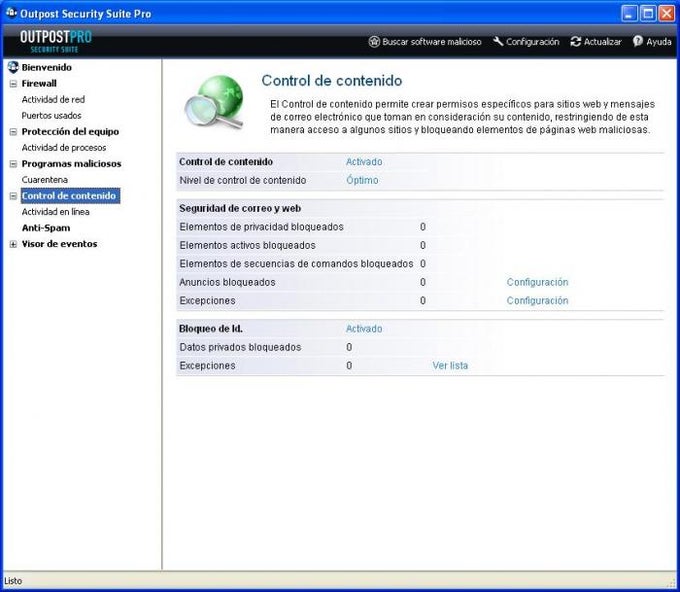This screenshot has height=592, width=680.
Task: Expand the Visor de eventos node
Action: (13, 244)
